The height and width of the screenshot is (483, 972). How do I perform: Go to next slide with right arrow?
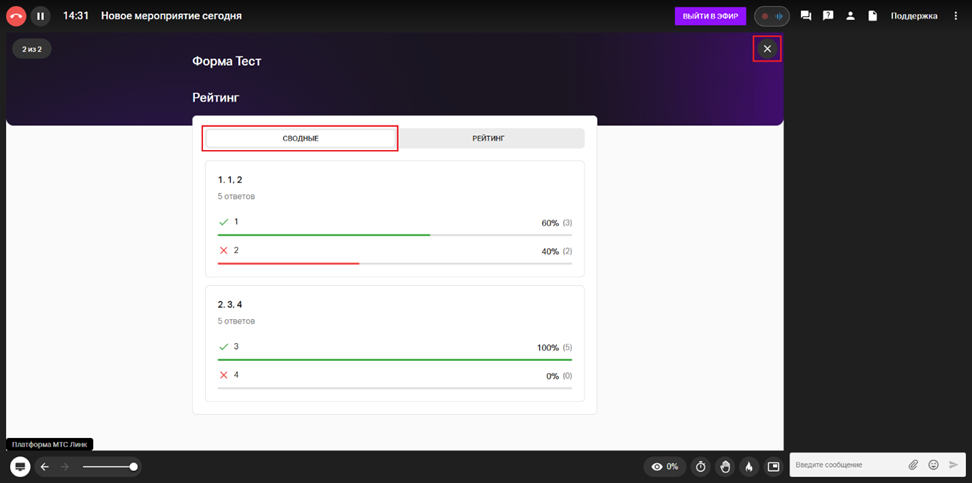[64, 466]
